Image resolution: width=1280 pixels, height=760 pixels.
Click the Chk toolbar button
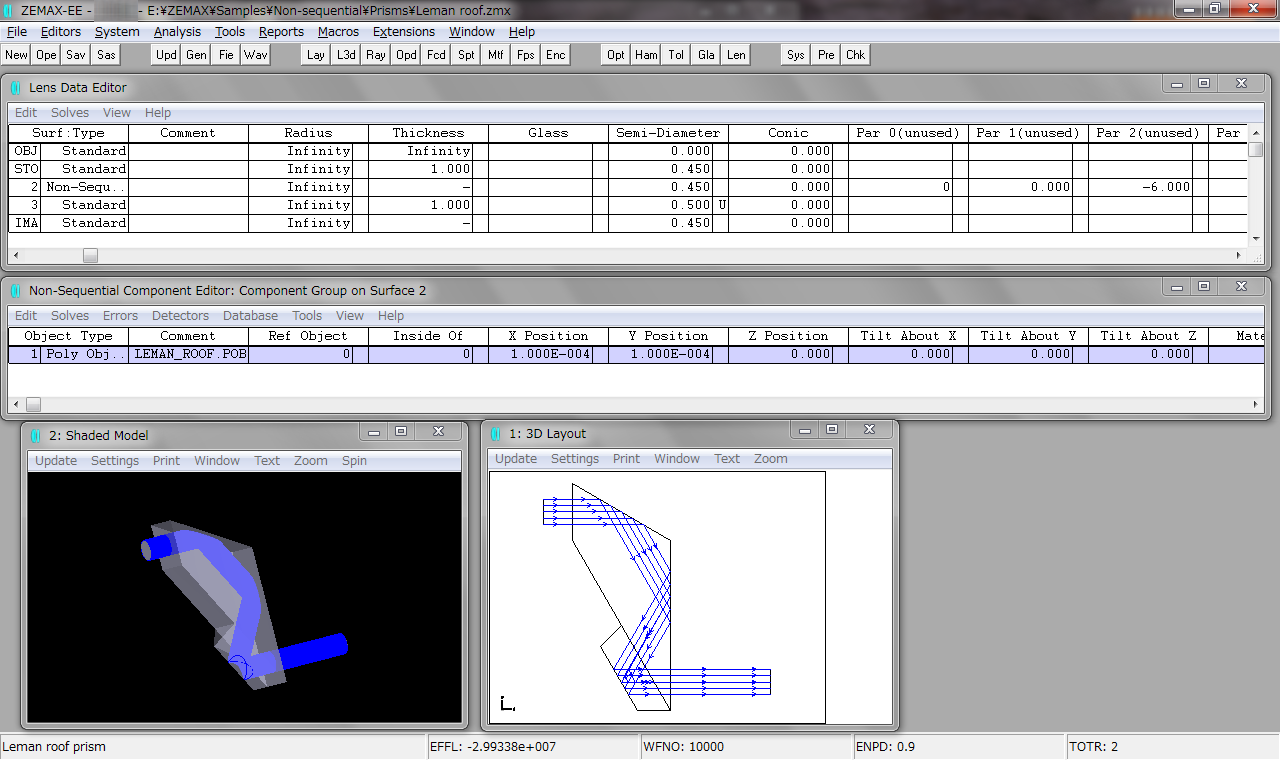pyautogui.click(x=856, y=55)
